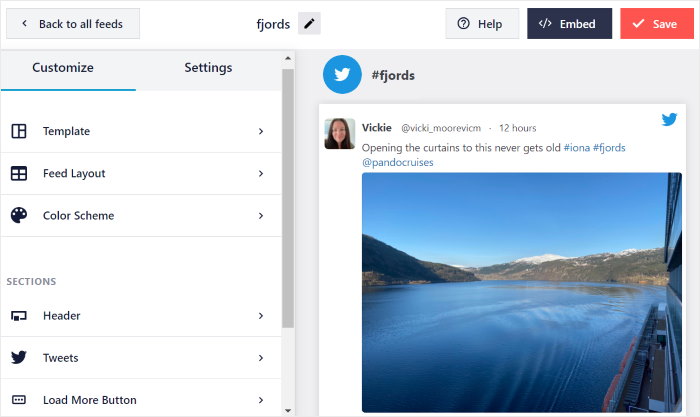Click the Vickie author name

[377, 128]
